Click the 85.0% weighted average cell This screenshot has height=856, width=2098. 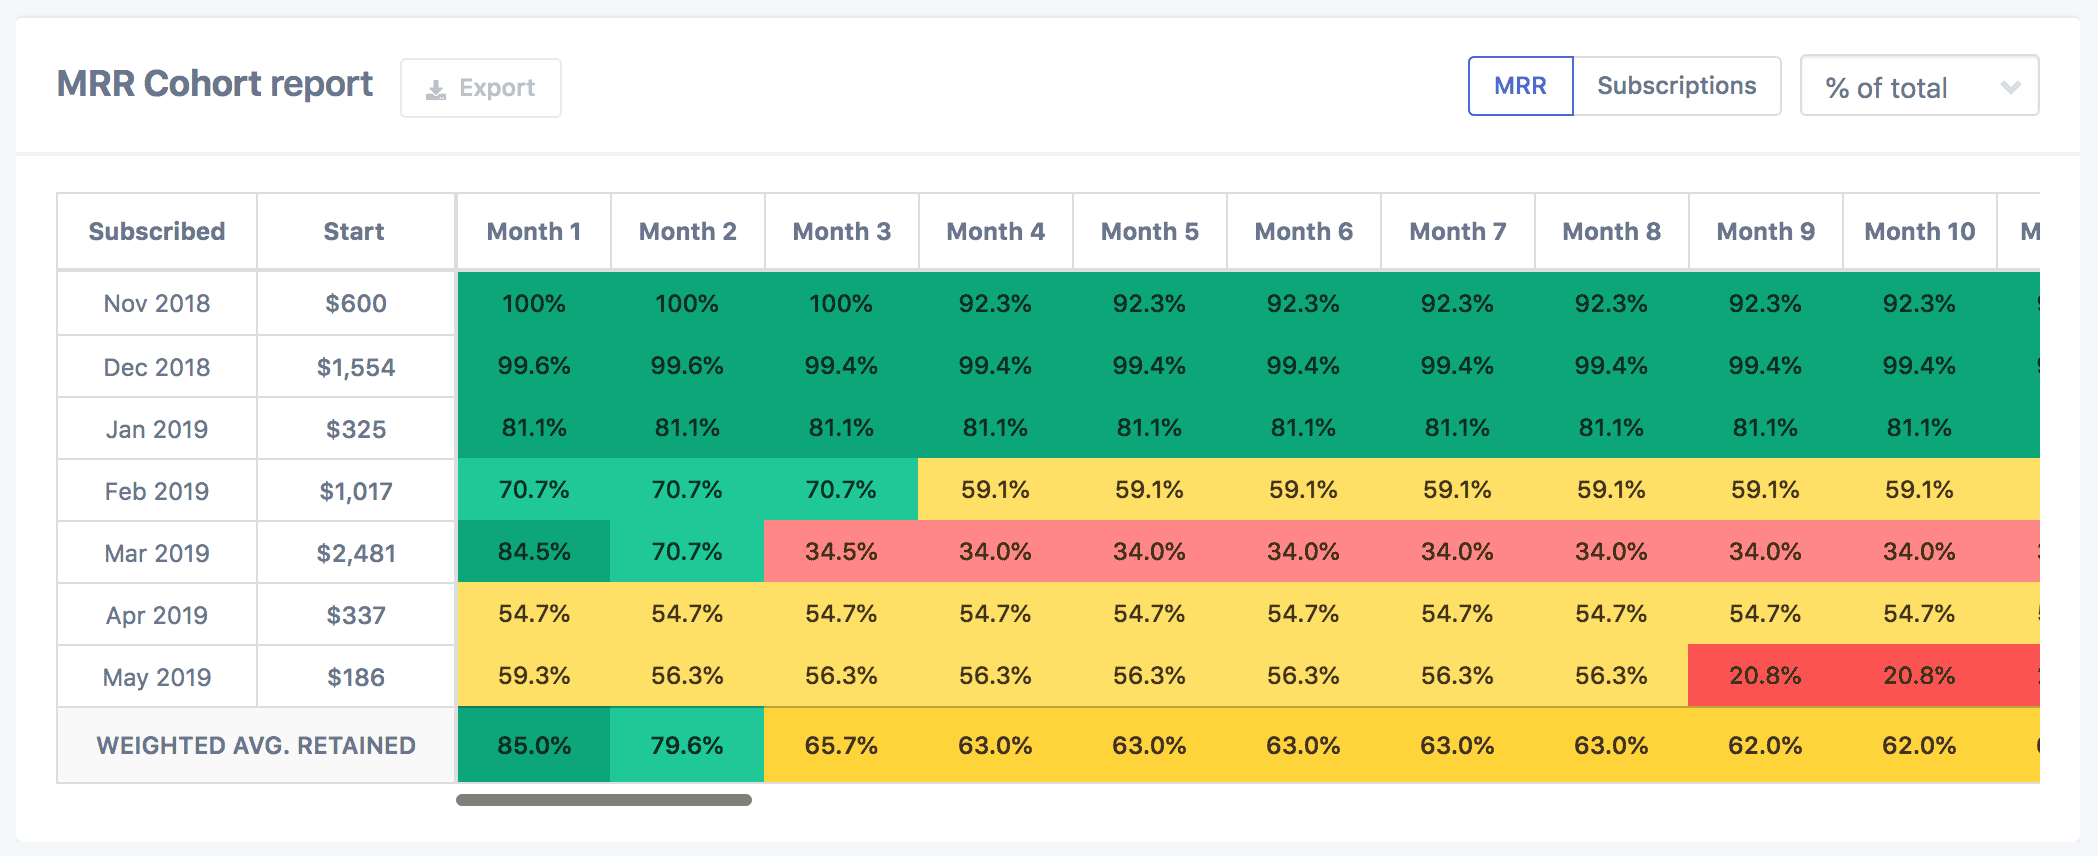(x=534, y=746)
